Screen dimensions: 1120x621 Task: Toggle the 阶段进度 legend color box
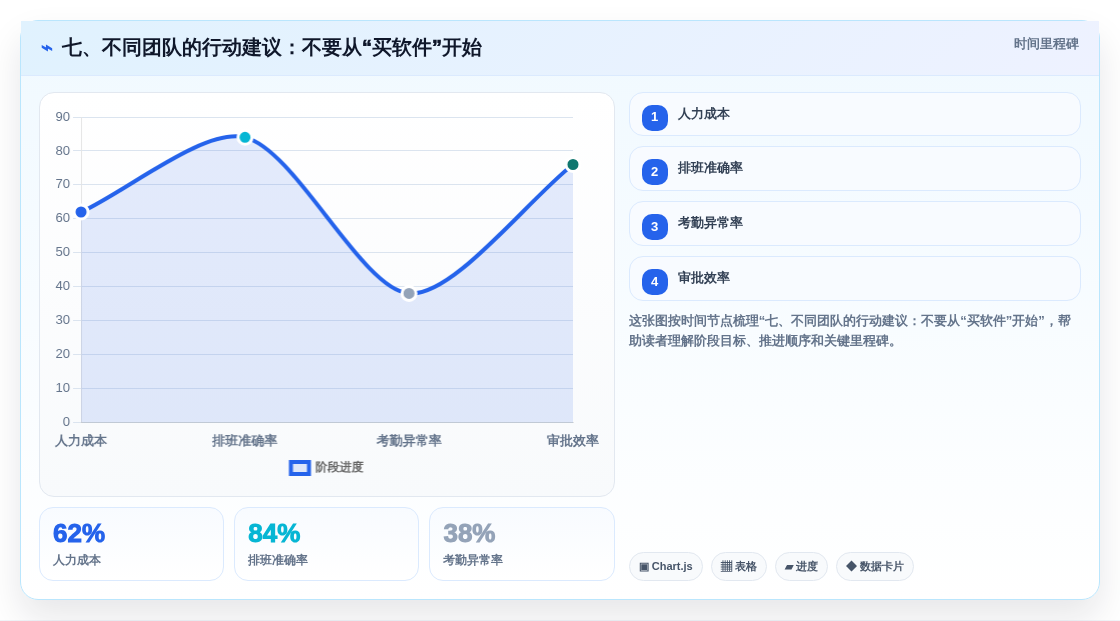(x=299, y=468)
